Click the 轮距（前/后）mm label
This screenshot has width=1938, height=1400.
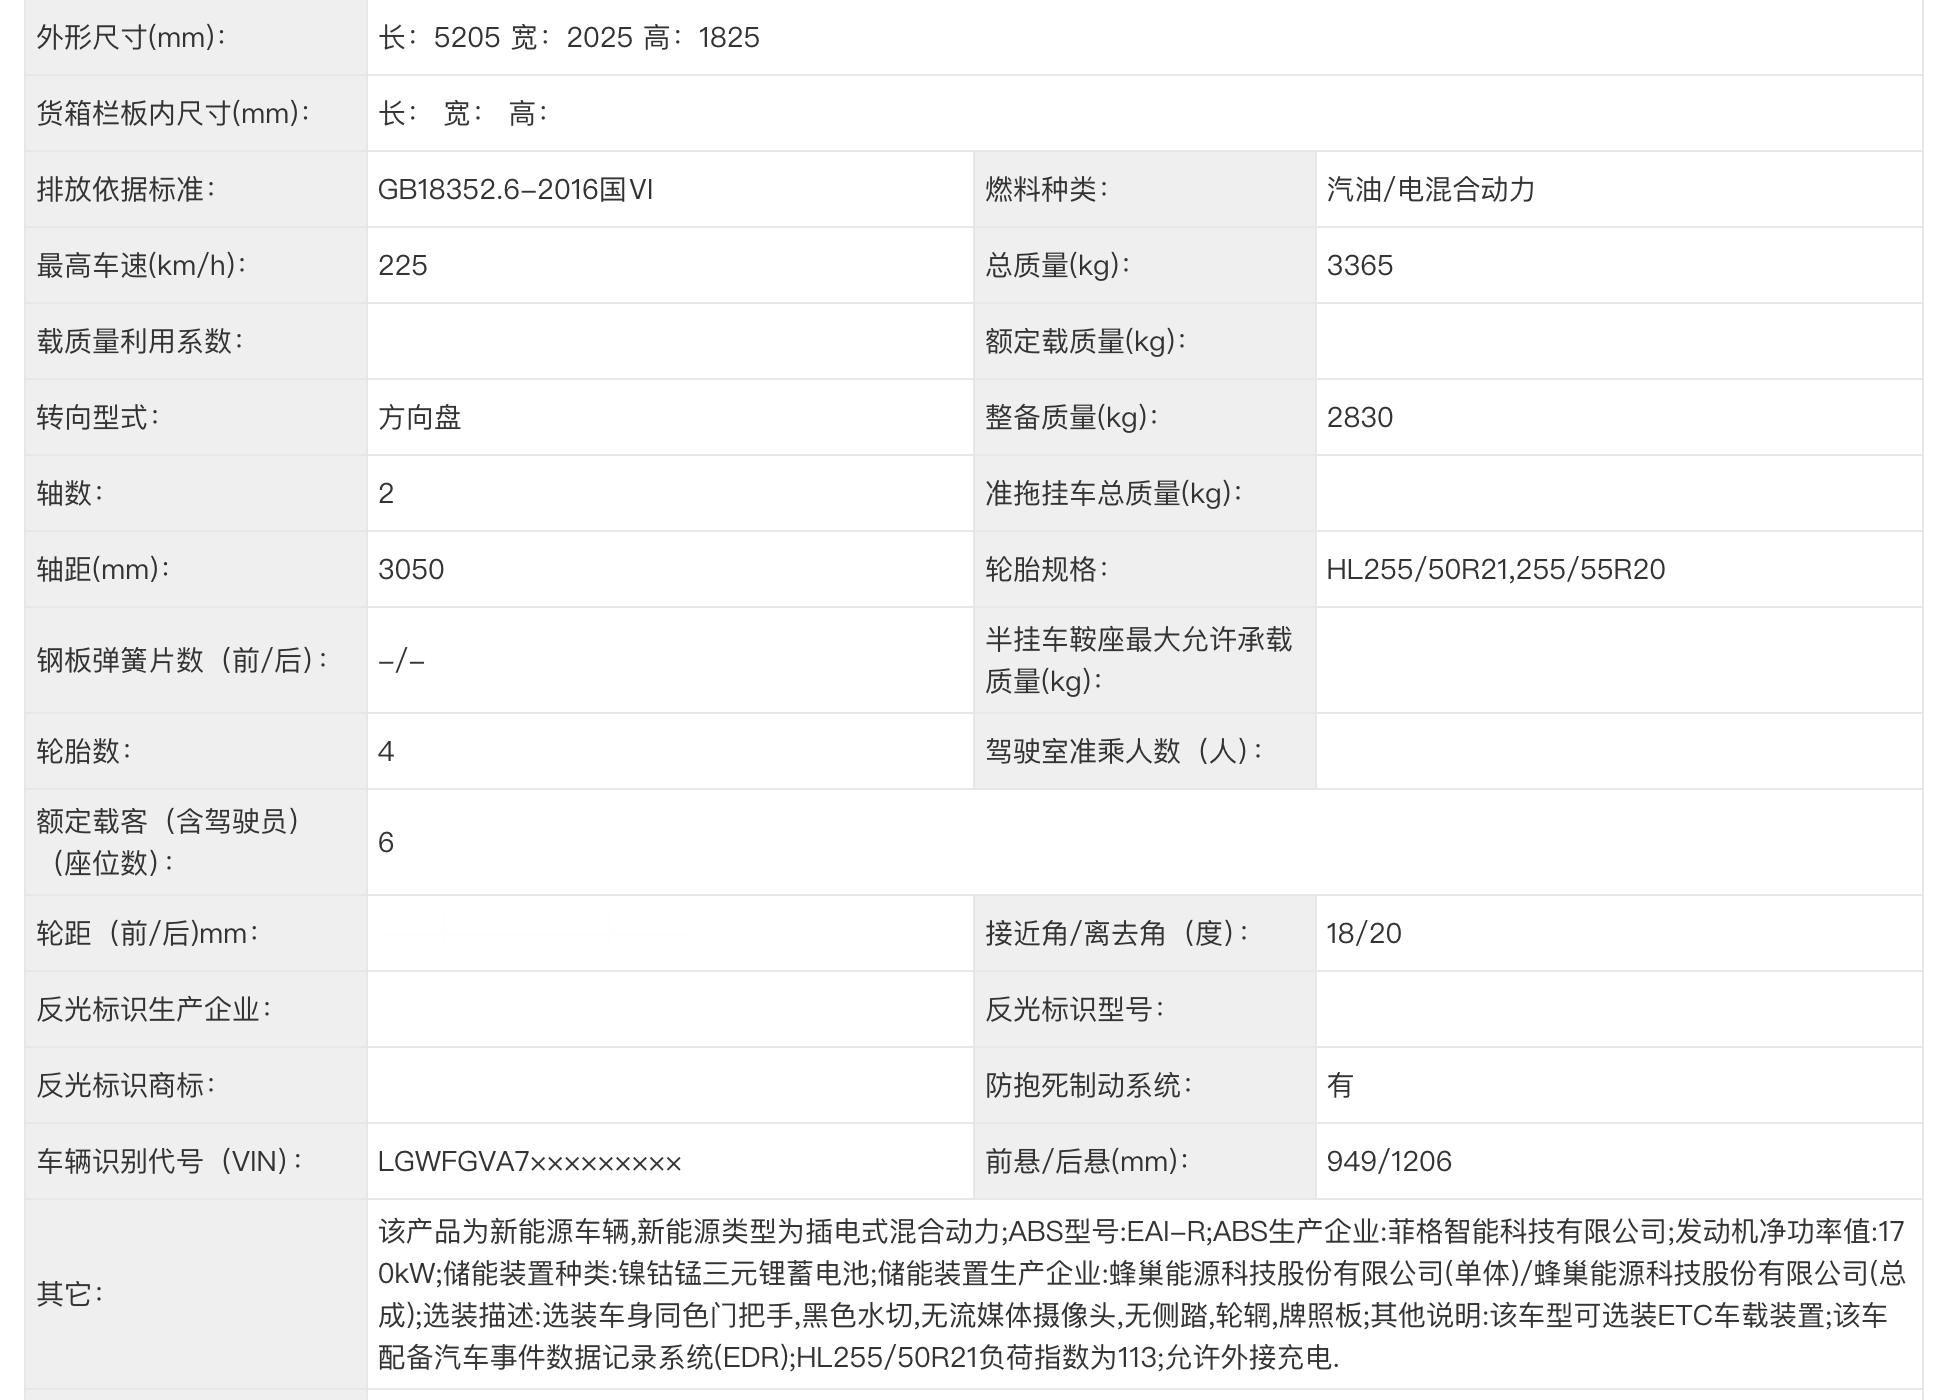(148, 934)
